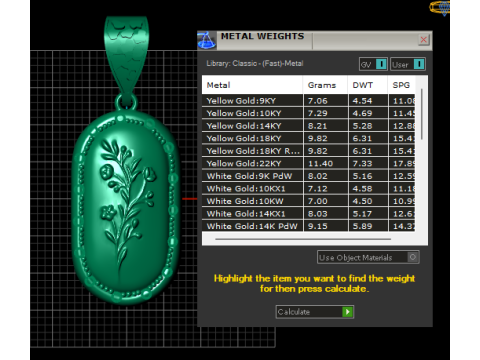This screenshot has width=480, height=360.
Task: Close the Metal Weights panel
Action: pyautogui.click(x=424, y=40)
